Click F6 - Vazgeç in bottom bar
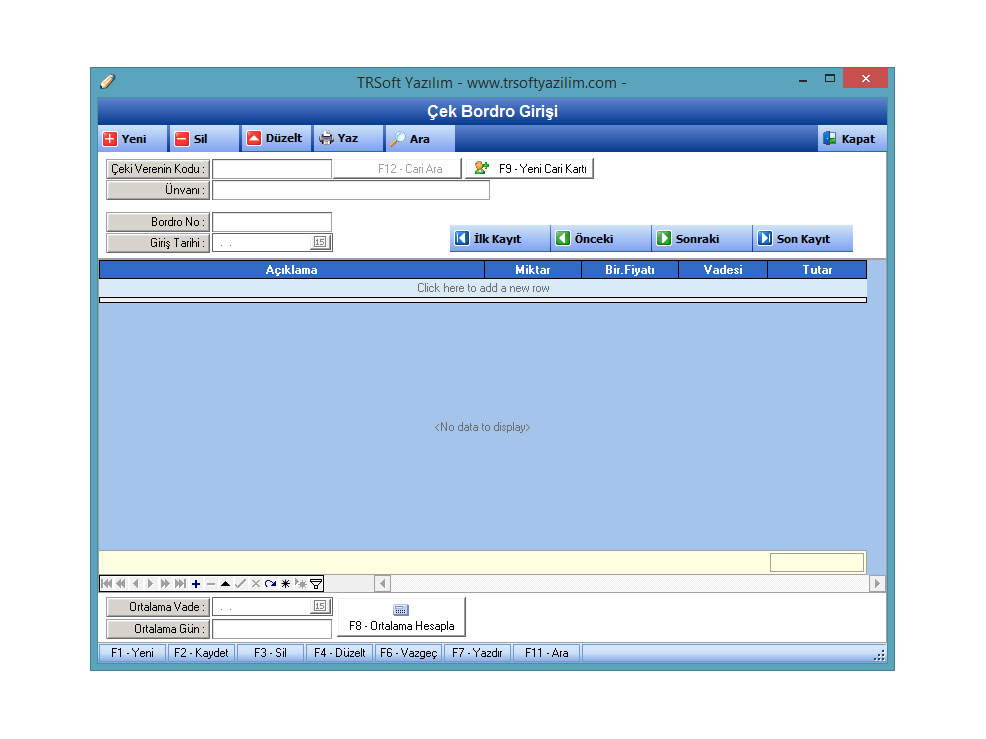Image resolution: width=986 pixels, height=739 pixels. tap(409, 653)
